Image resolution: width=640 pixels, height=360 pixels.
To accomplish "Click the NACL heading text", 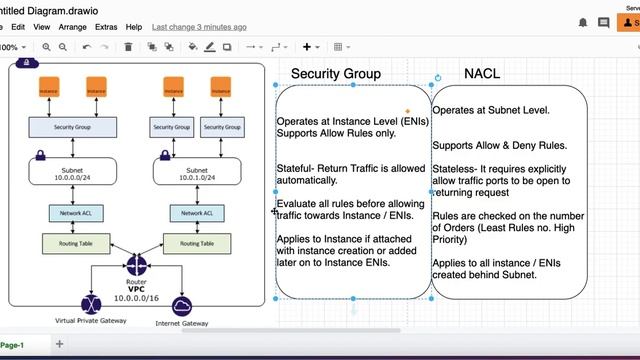I will coord(482,74).
